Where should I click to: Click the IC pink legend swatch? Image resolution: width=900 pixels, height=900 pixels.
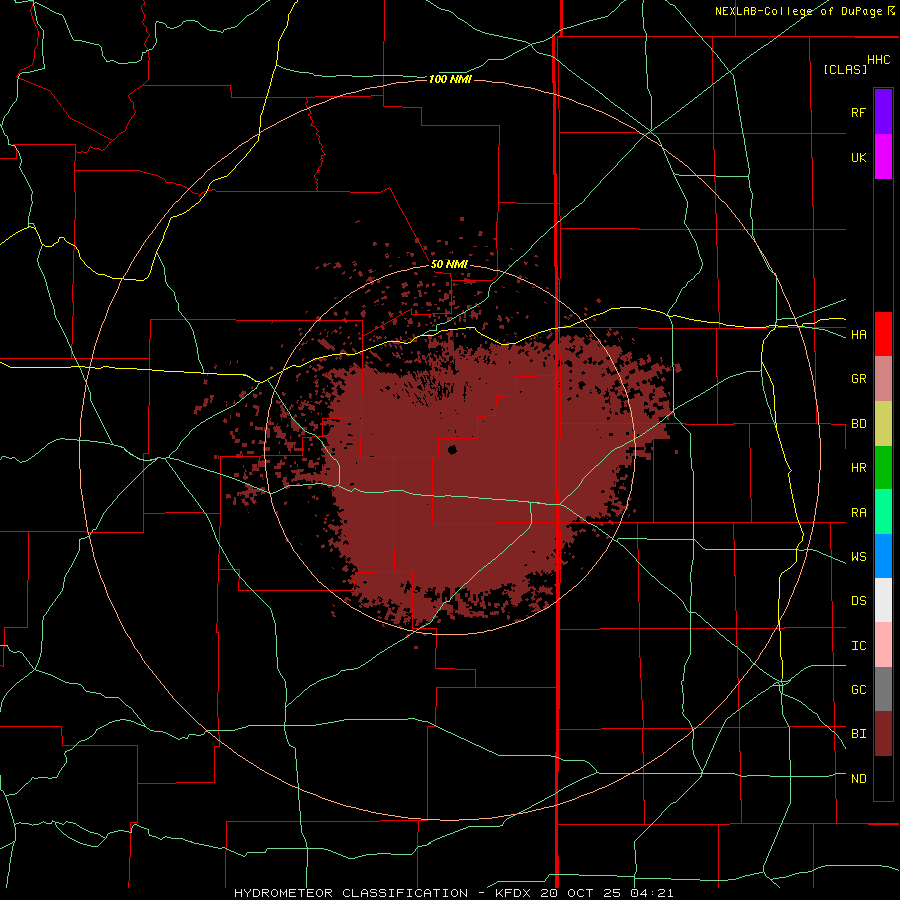[x=883, y=645]
